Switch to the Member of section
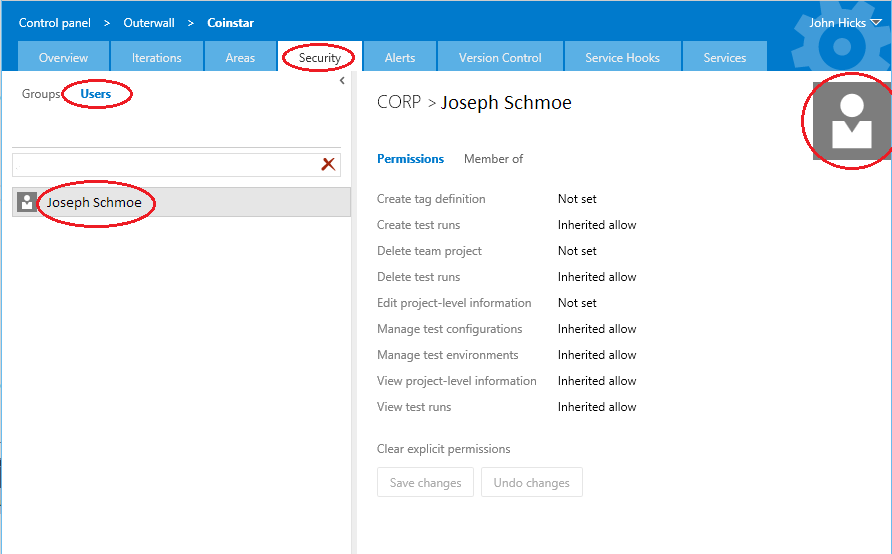Viewport: 892px width, 554px height. point(493,159)
